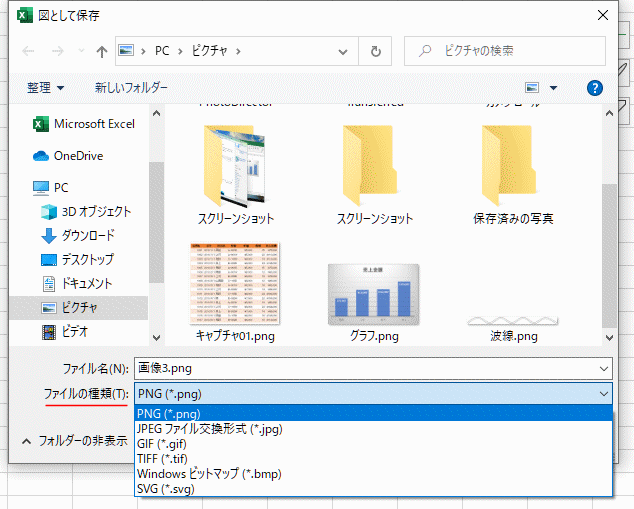Open デスクトップ in the navigation pane

(x=78, y=259)
